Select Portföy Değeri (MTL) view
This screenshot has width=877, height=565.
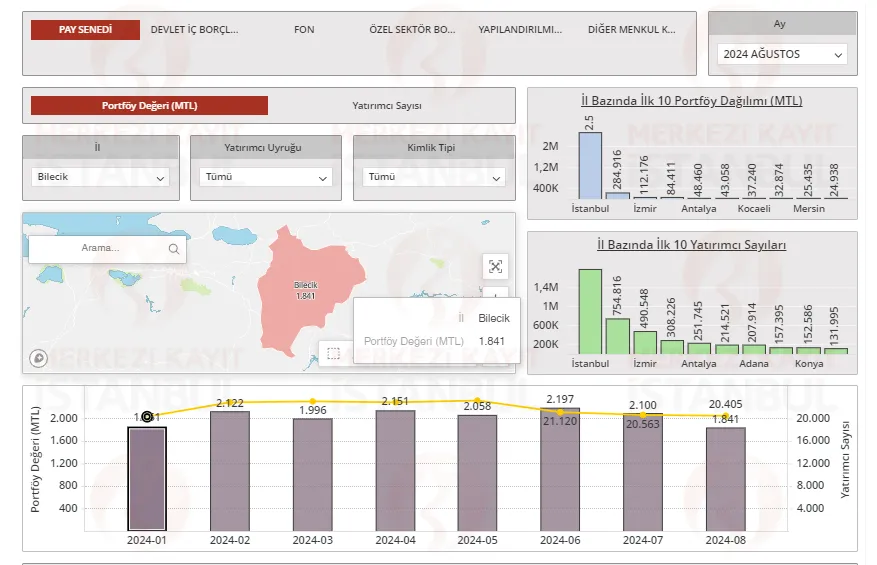(x=149, y=106)
